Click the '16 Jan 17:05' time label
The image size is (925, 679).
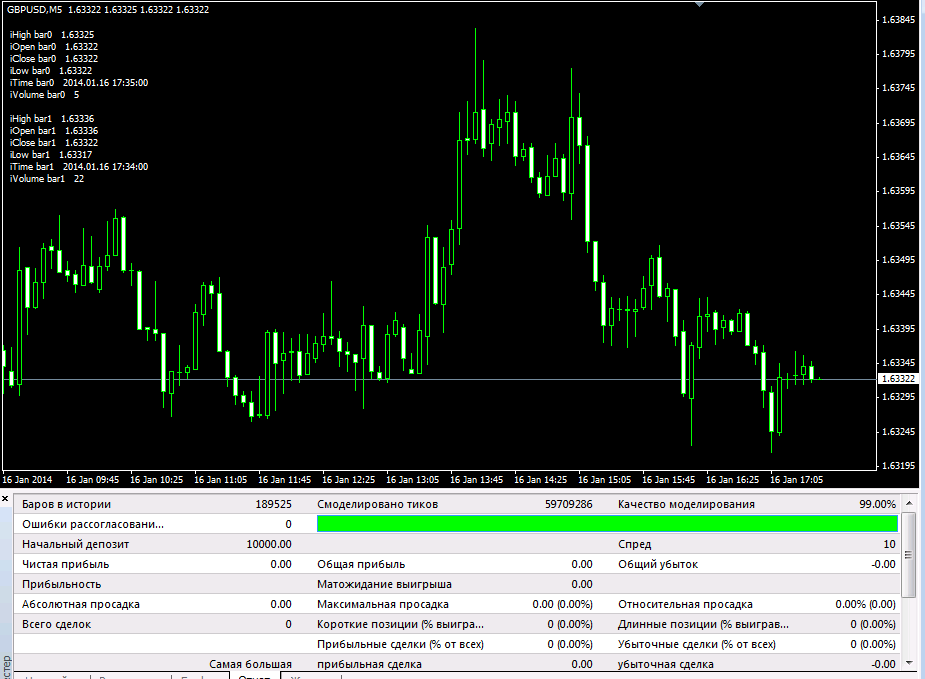[796, 480]
